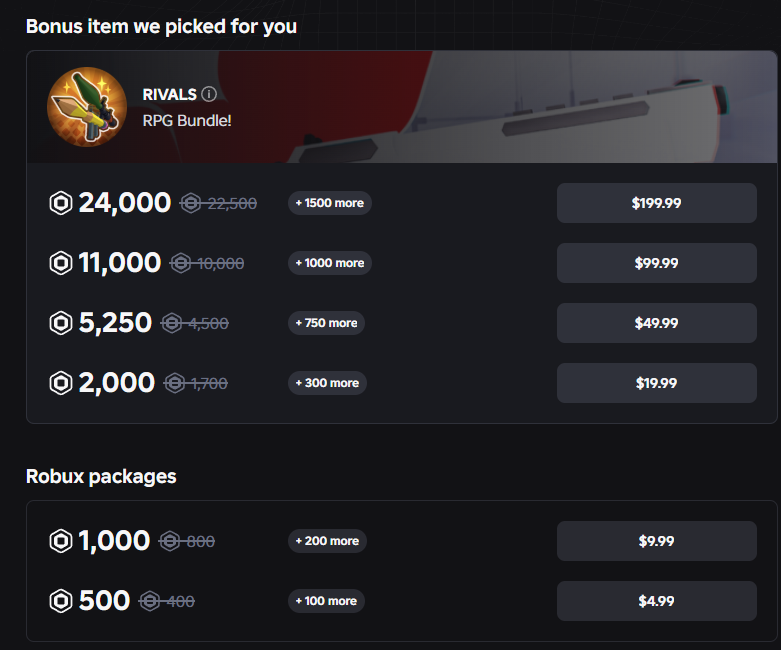Click the strikethrough Robux icon next to 22,500

tap(191, 203)
